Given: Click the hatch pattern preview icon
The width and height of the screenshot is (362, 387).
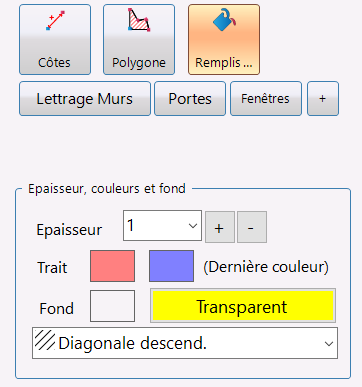Looking at the screenshot, I should pyautogui.click(x=45, y=340).
